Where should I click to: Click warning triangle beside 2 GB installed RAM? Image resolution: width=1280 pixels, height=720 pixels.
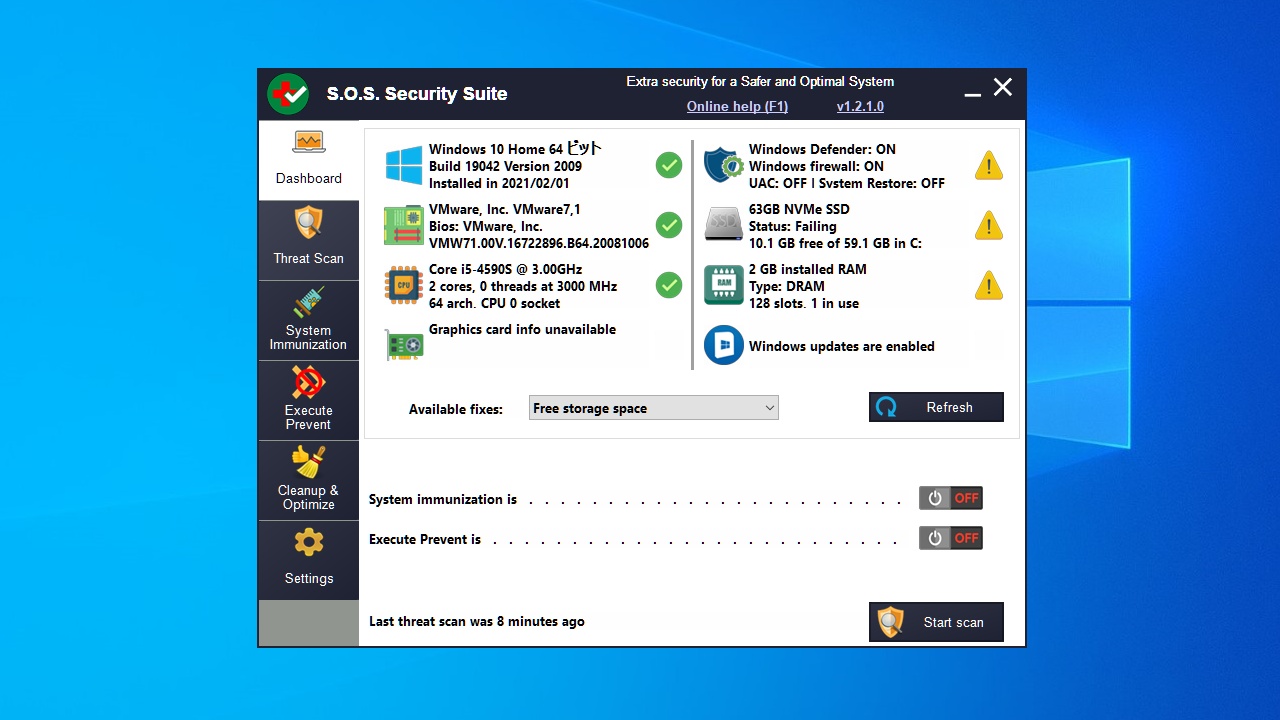(x=988, y=286)
